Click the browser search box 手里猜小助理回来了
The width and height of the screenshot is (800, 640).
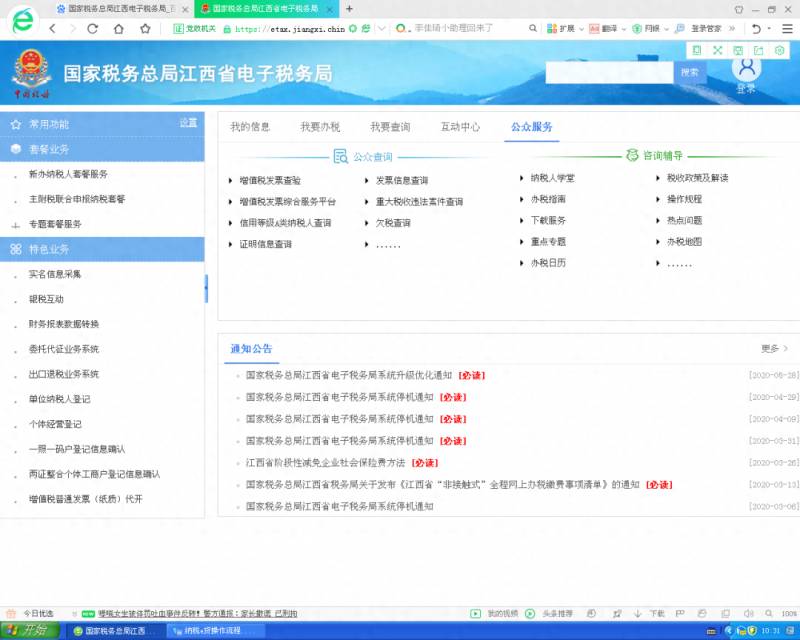(x=454, y=28)
